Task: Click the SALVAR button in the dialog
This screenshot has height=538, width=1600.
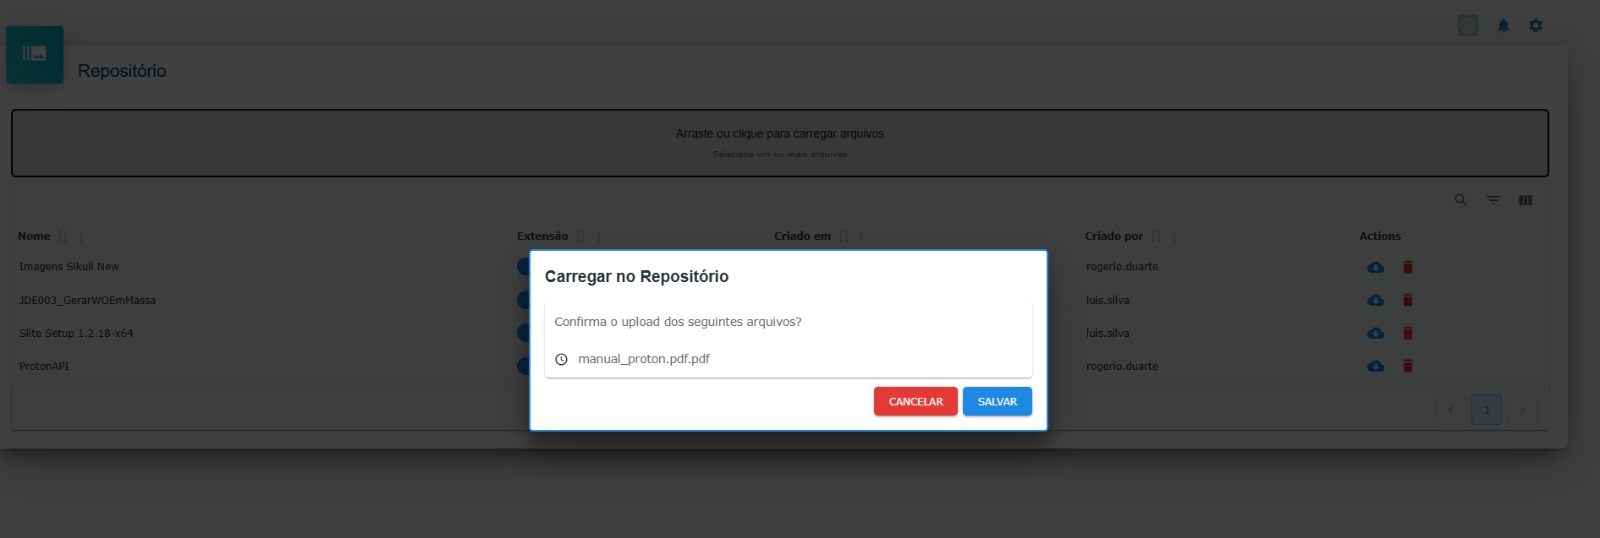Action: point(997,401)
